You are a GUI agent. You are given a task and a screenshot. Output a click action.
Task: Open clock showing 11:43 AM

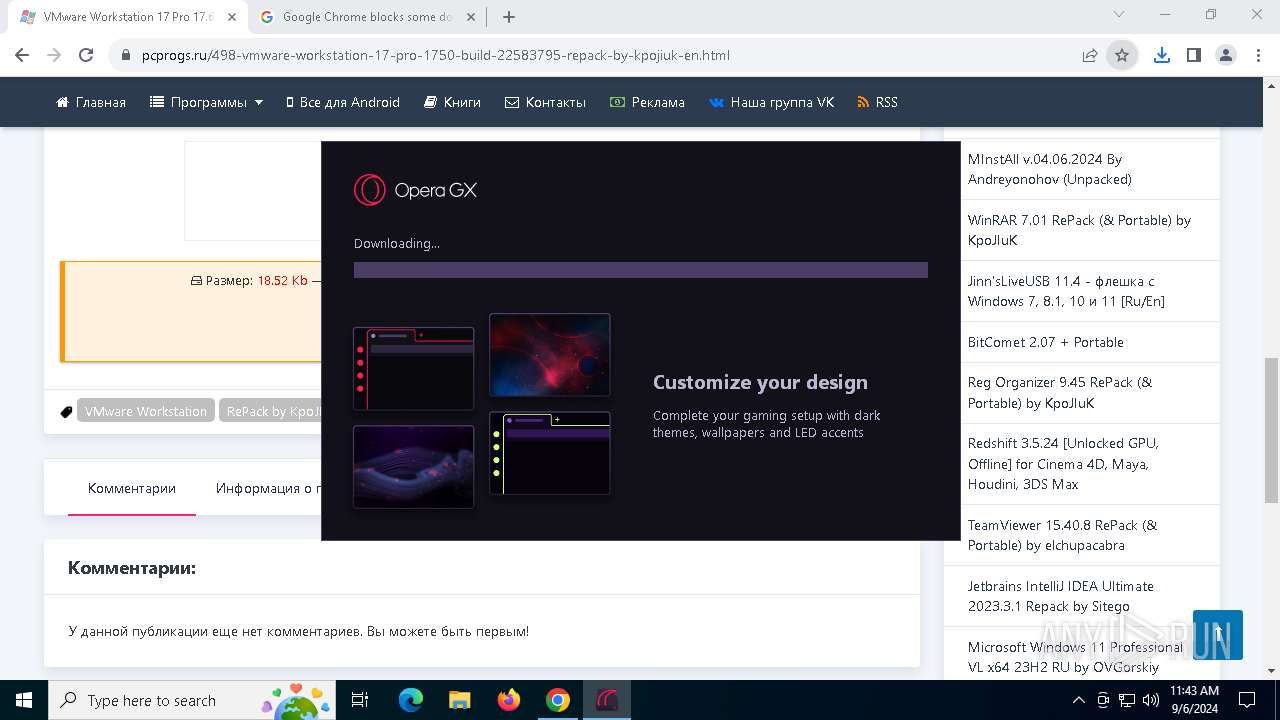(x=1194, y=700)
